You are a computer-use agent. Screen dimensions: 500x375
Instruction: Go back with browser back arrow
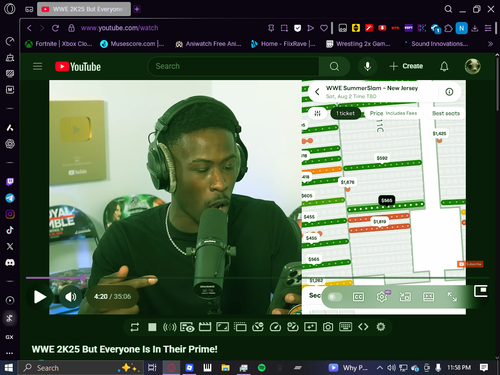tap(29, 28)
